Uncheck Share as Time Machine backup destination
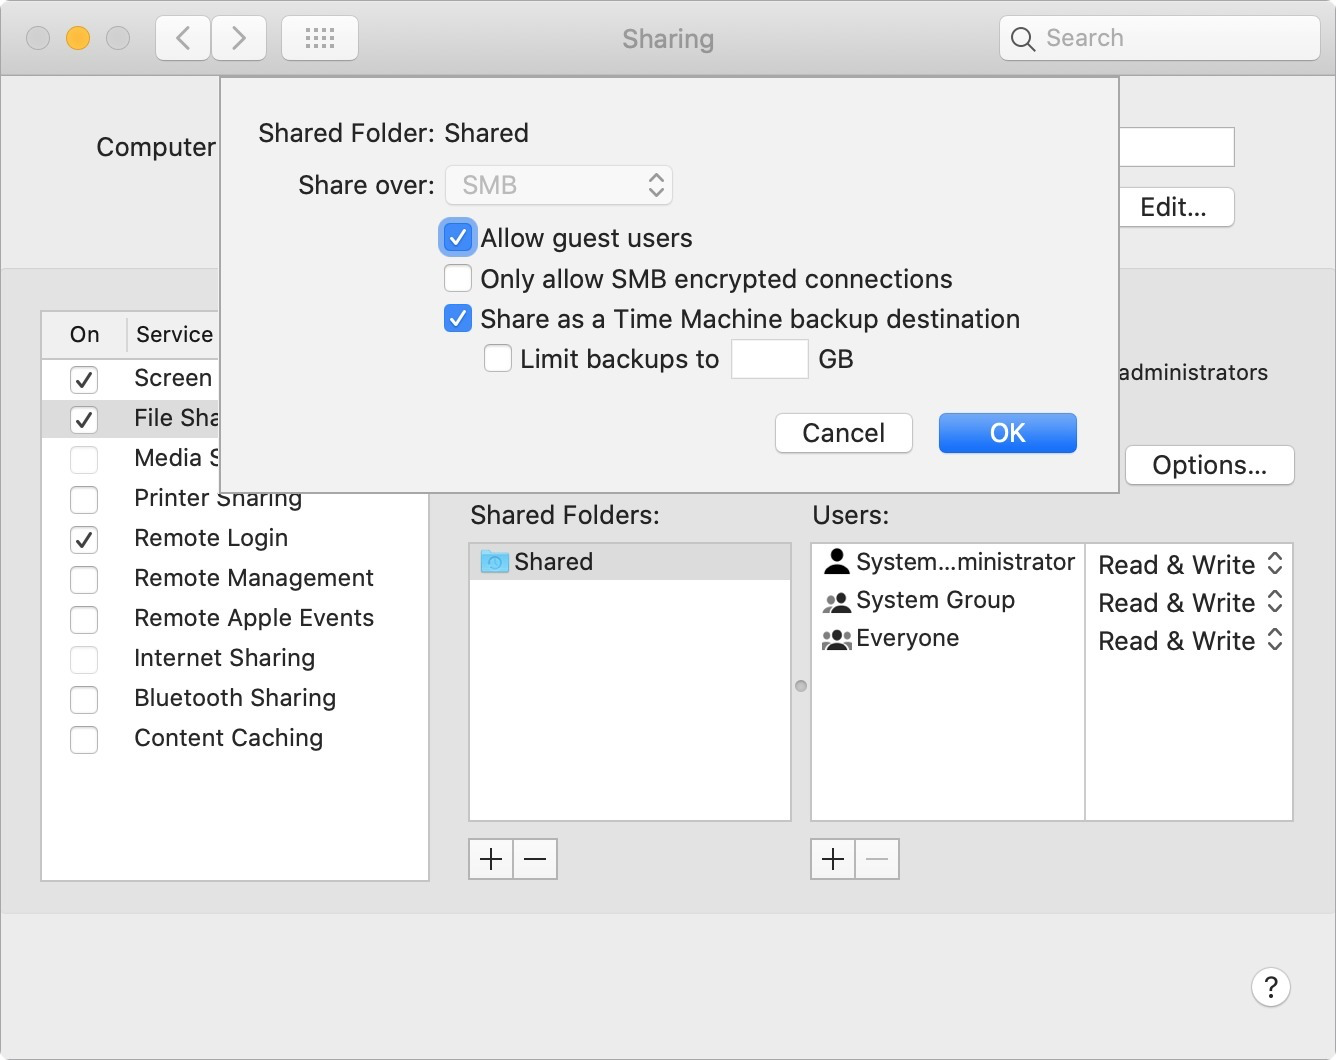The width and height of the screenshot is (1336, 1060). tap(458, 319)
